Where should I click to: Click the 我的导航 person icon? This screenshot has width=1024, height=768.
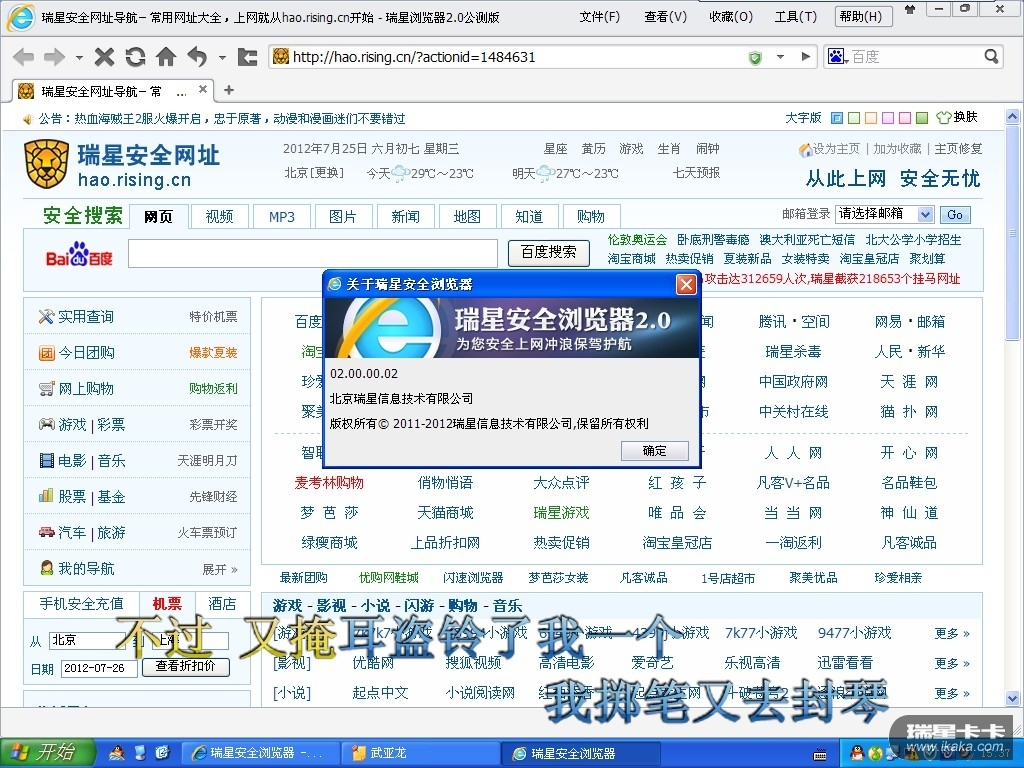46,568
